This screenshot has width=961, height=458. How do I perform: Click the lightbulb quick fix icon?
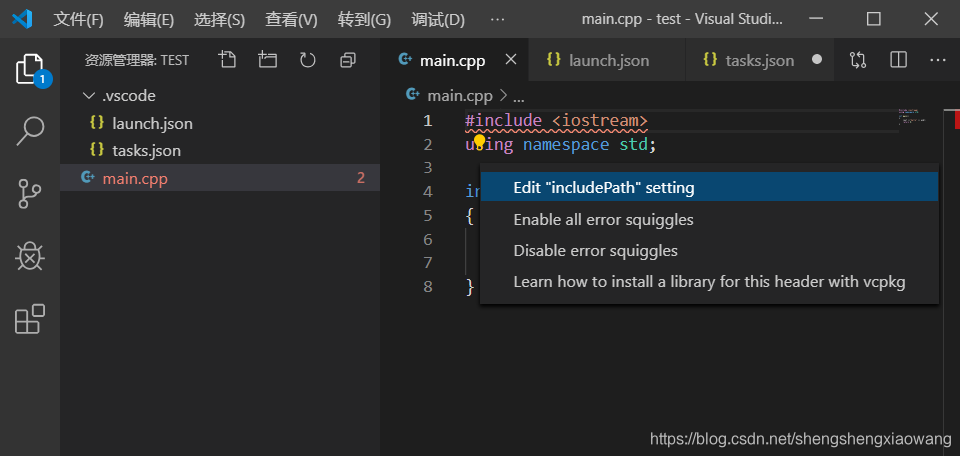[x=480, y=142]
